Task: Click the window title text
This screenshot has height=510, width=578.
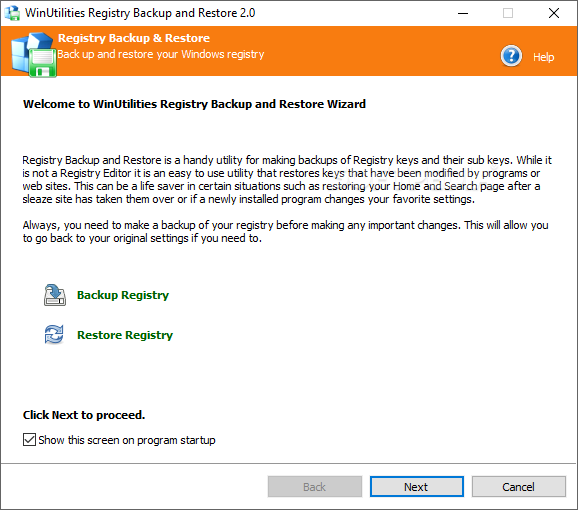Action: click(x=140, y=13)
